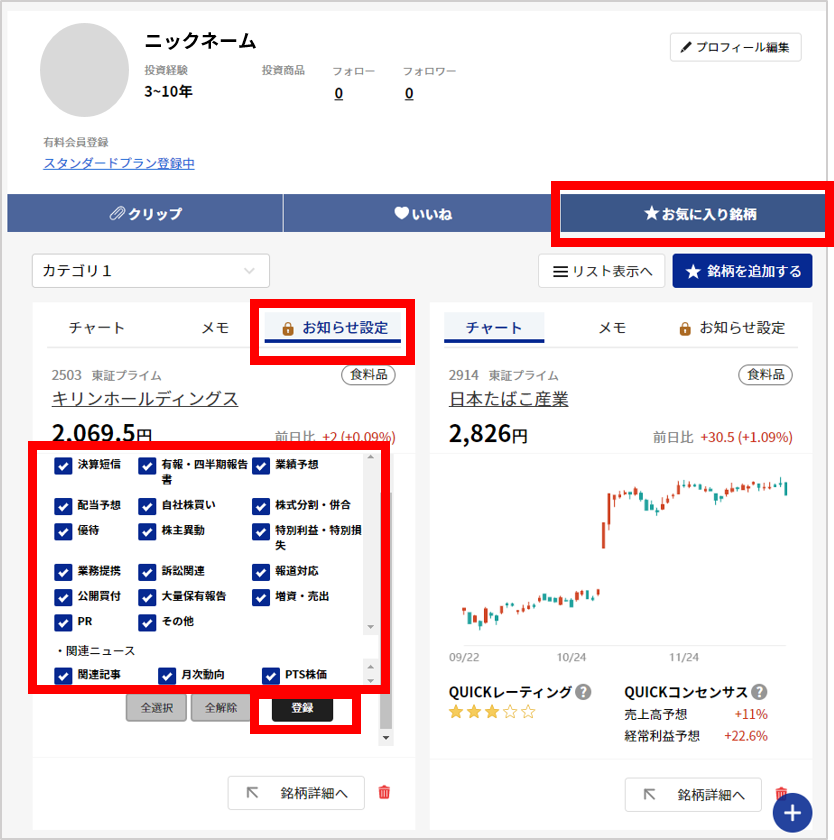Switch to the クリップ tab
834x840 pixels.
tap(145, 213)
